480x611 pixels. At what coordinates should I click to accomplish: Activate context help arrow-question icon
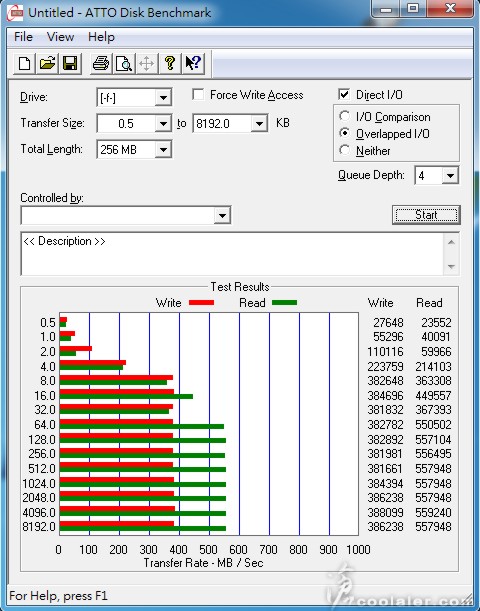[193, 63]
